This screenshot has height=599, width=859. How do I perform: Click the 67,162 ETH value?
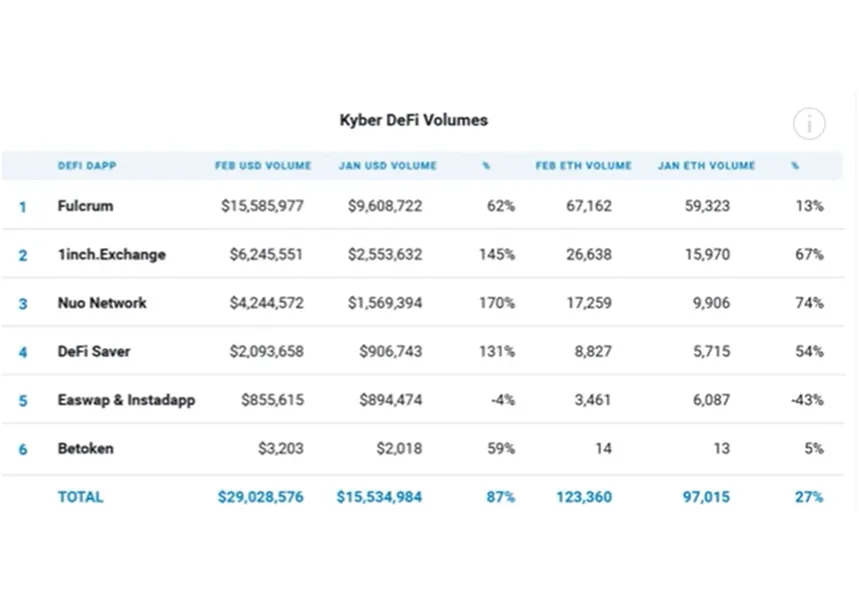tap(589, 206)
